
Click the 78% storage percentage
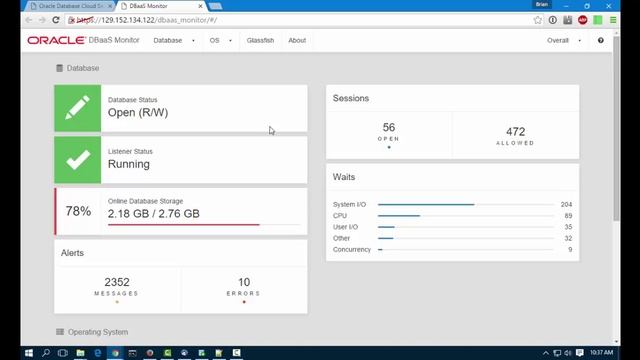pyautogui.click(x=78, y=211)
